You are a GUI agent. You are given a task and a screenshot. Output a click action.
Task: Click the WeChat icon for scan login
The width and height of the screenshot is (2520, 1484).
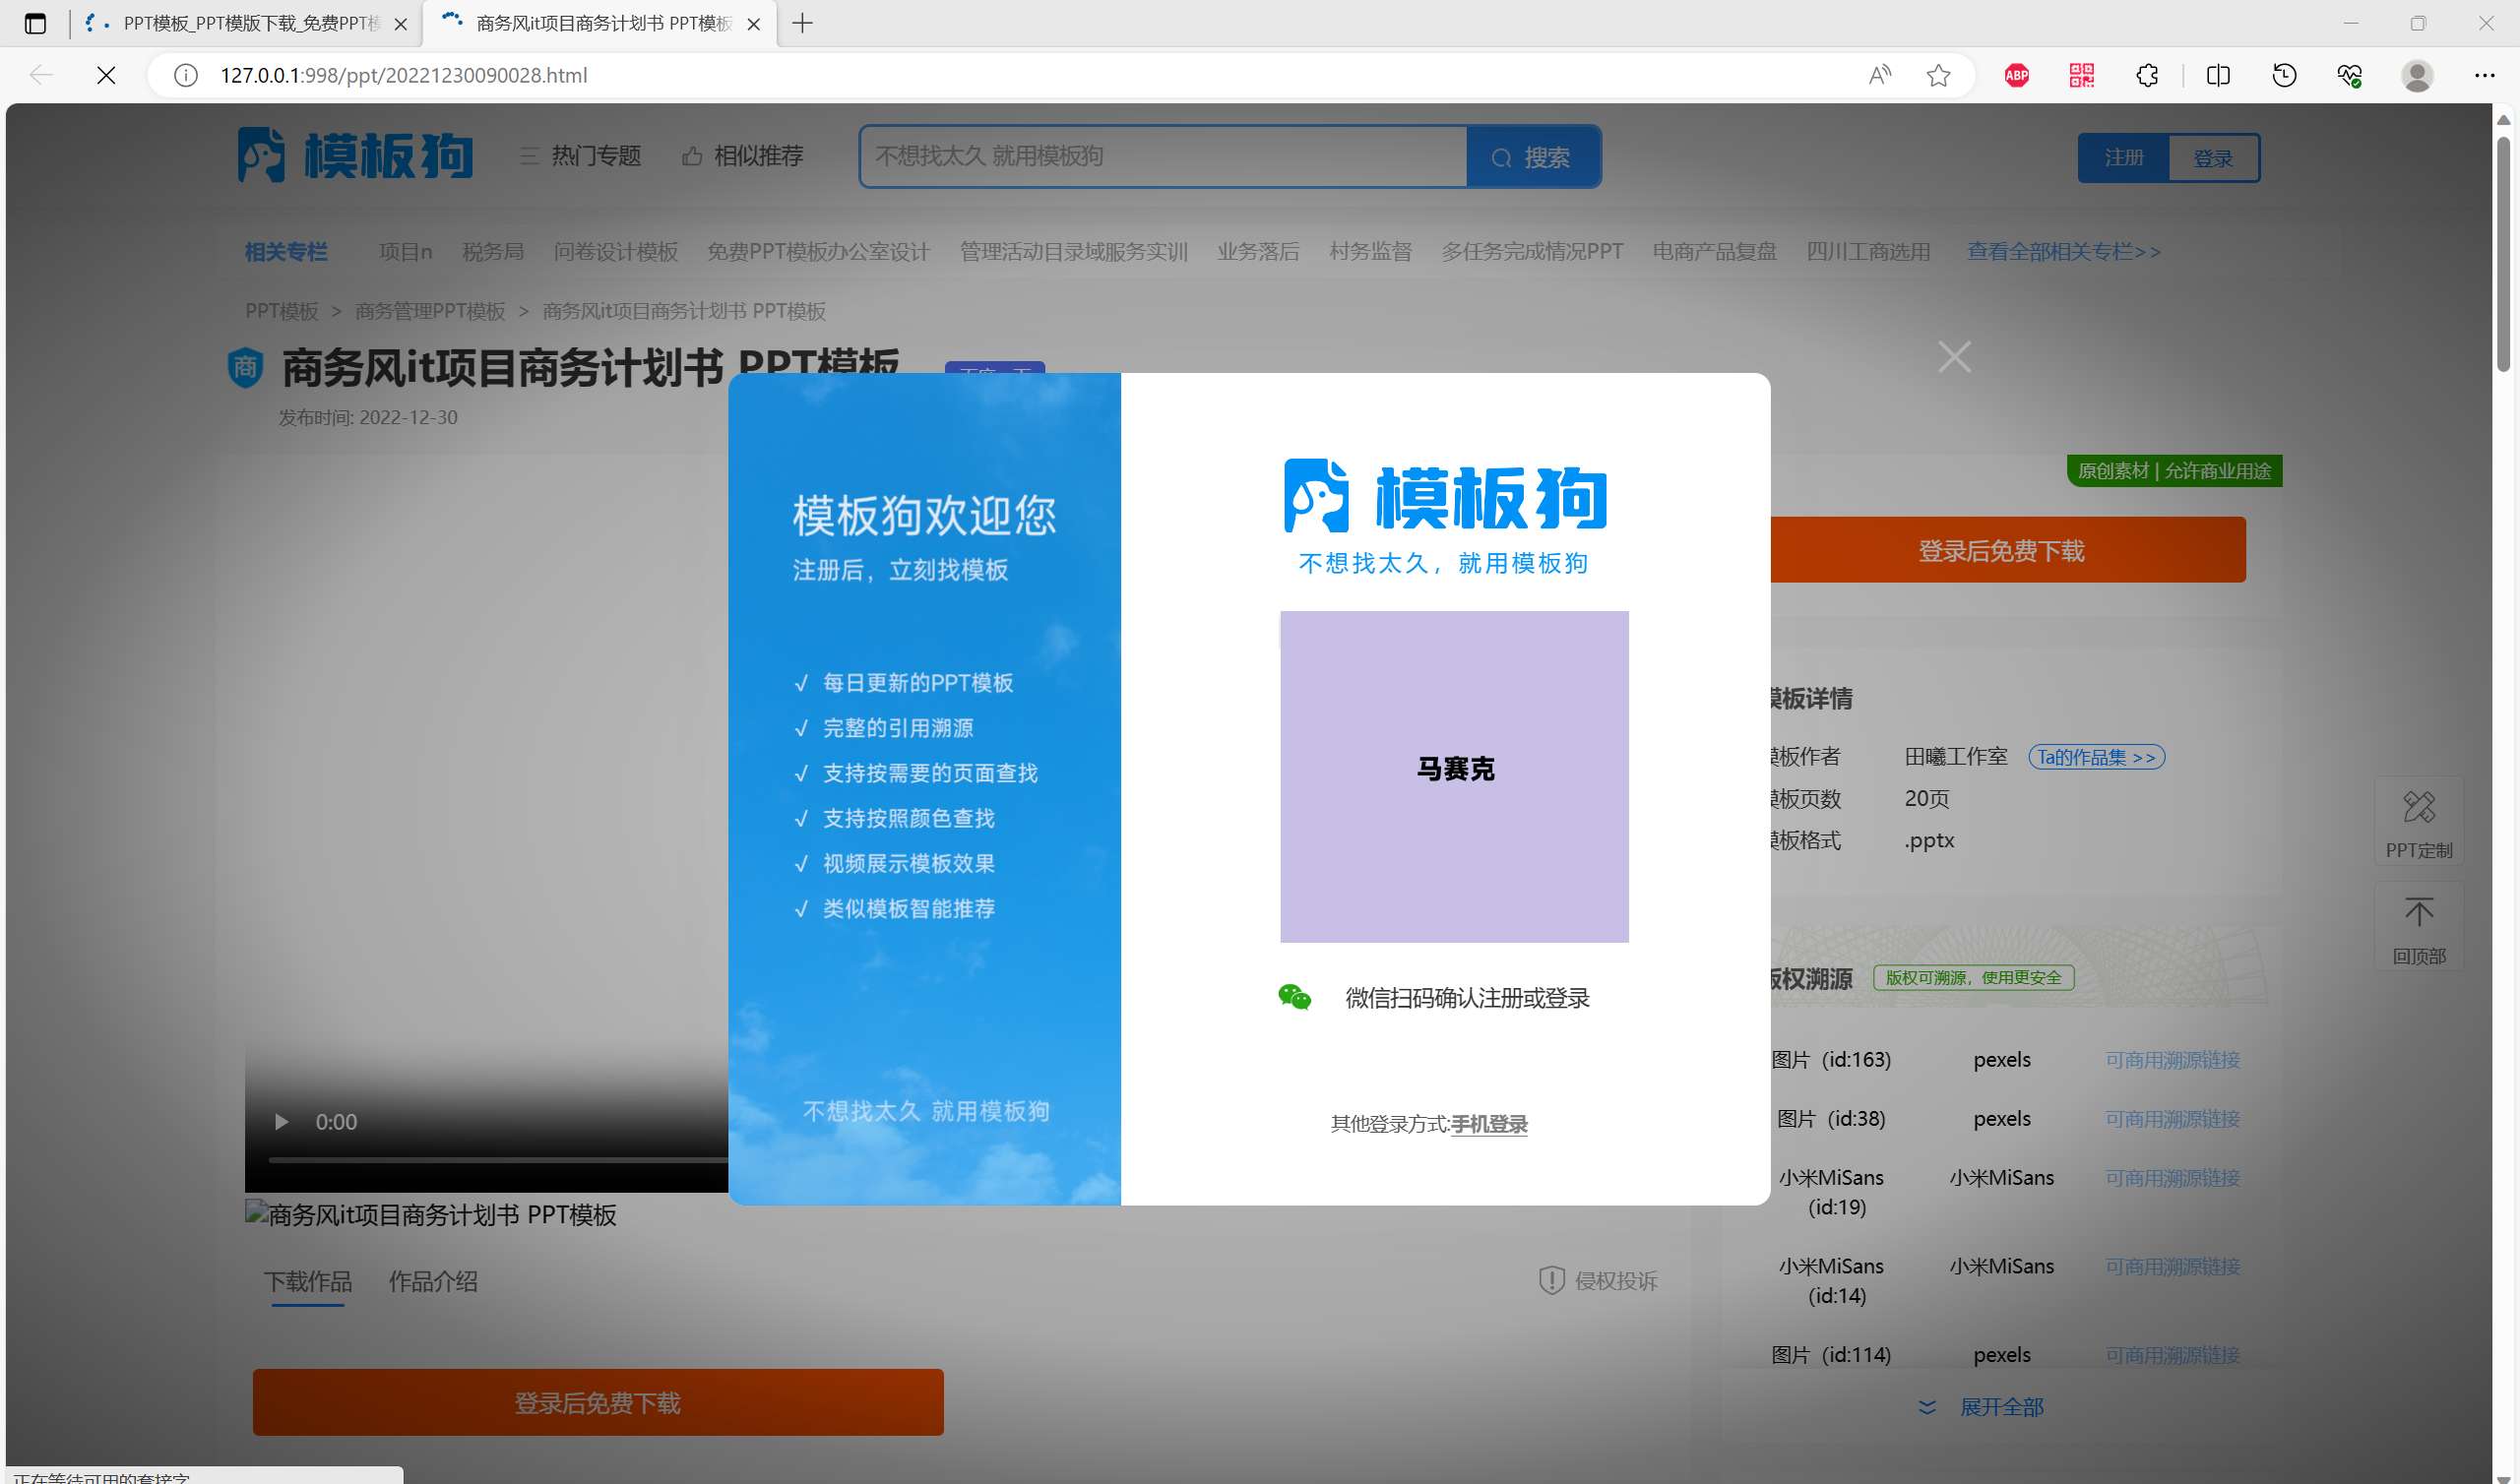[x=1294, y=997]
